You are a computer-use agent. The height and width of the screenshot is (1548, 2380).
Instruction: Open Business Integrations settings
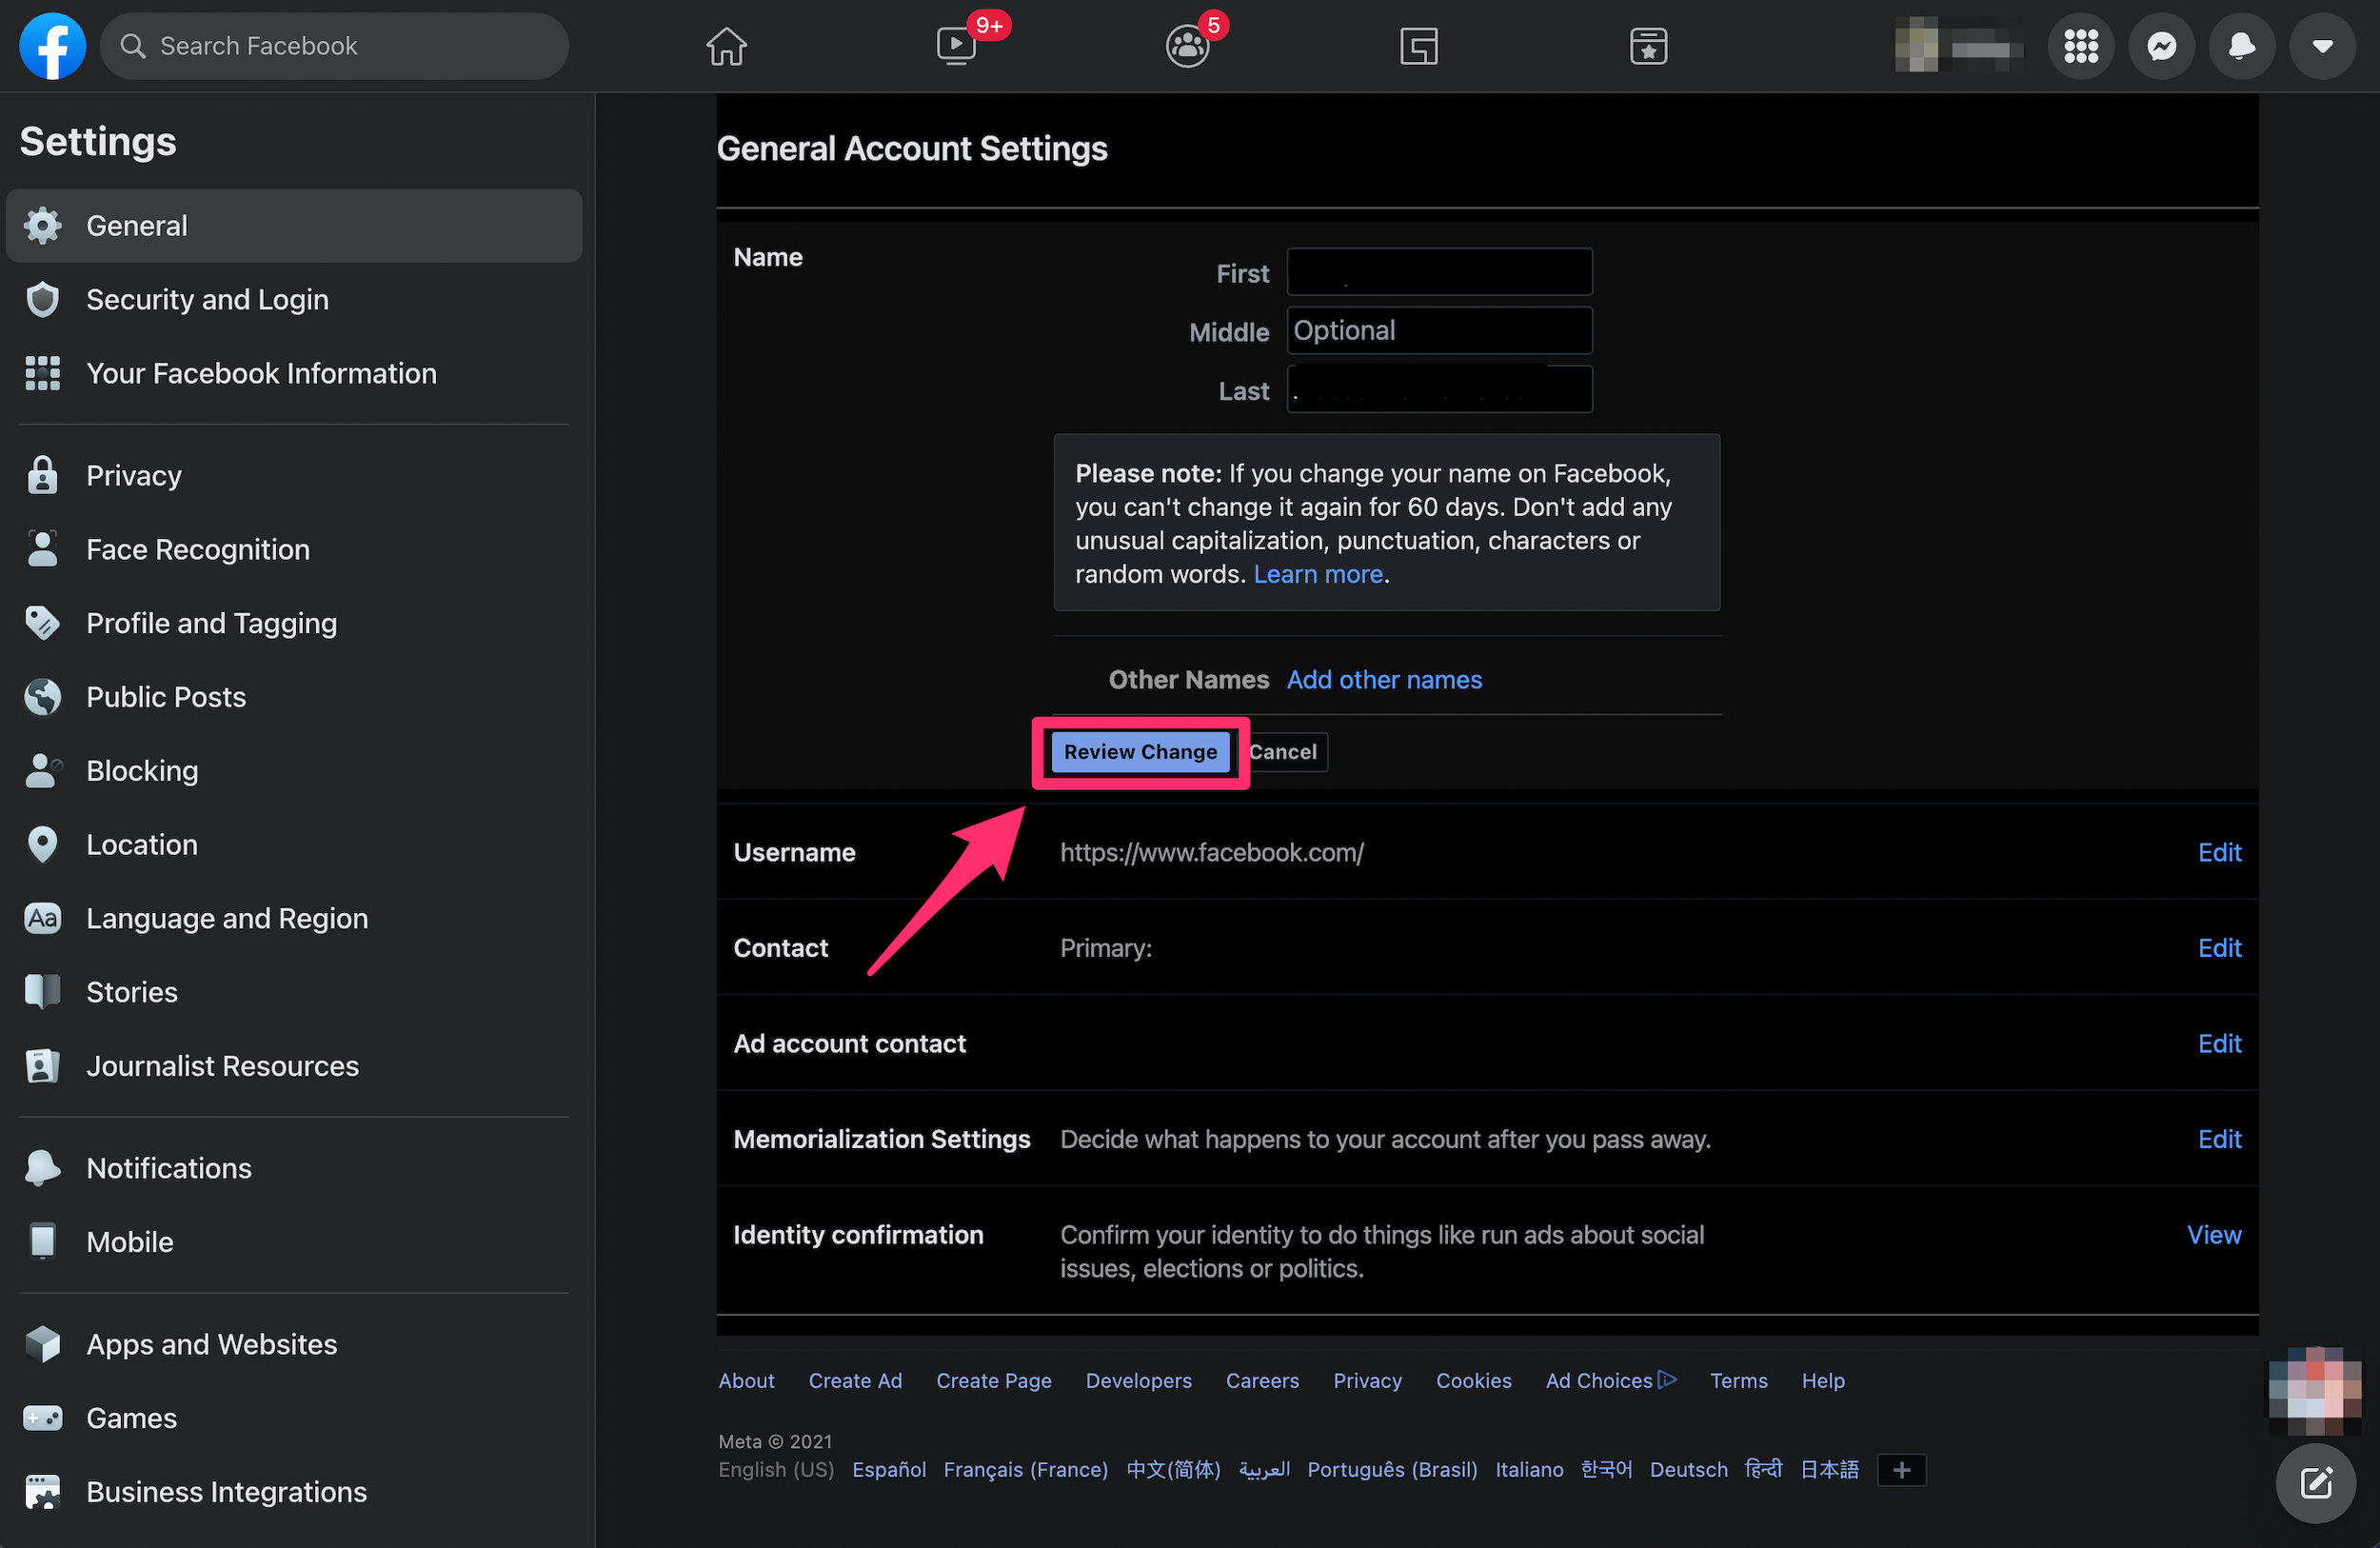[294, 1492]
